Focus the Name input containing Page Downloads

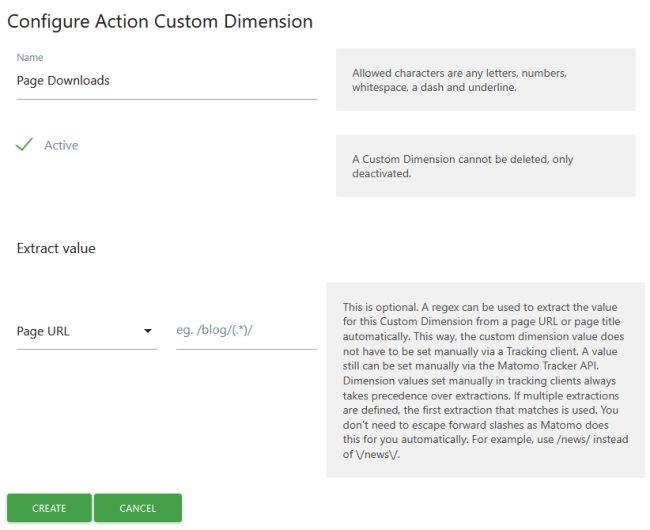(166, 81)
